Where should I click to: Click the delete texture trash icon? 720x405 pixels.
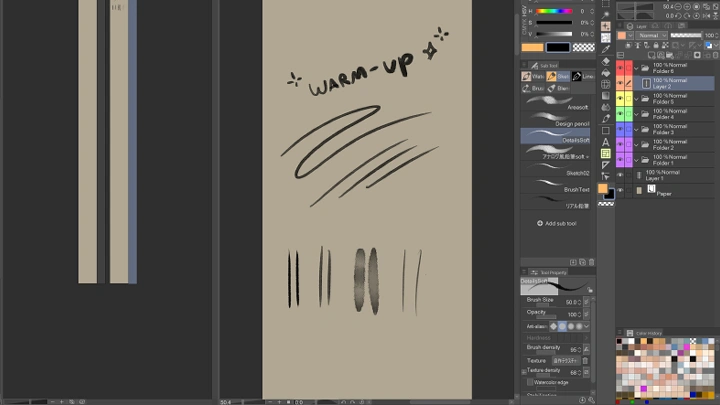tap(585, 361)
